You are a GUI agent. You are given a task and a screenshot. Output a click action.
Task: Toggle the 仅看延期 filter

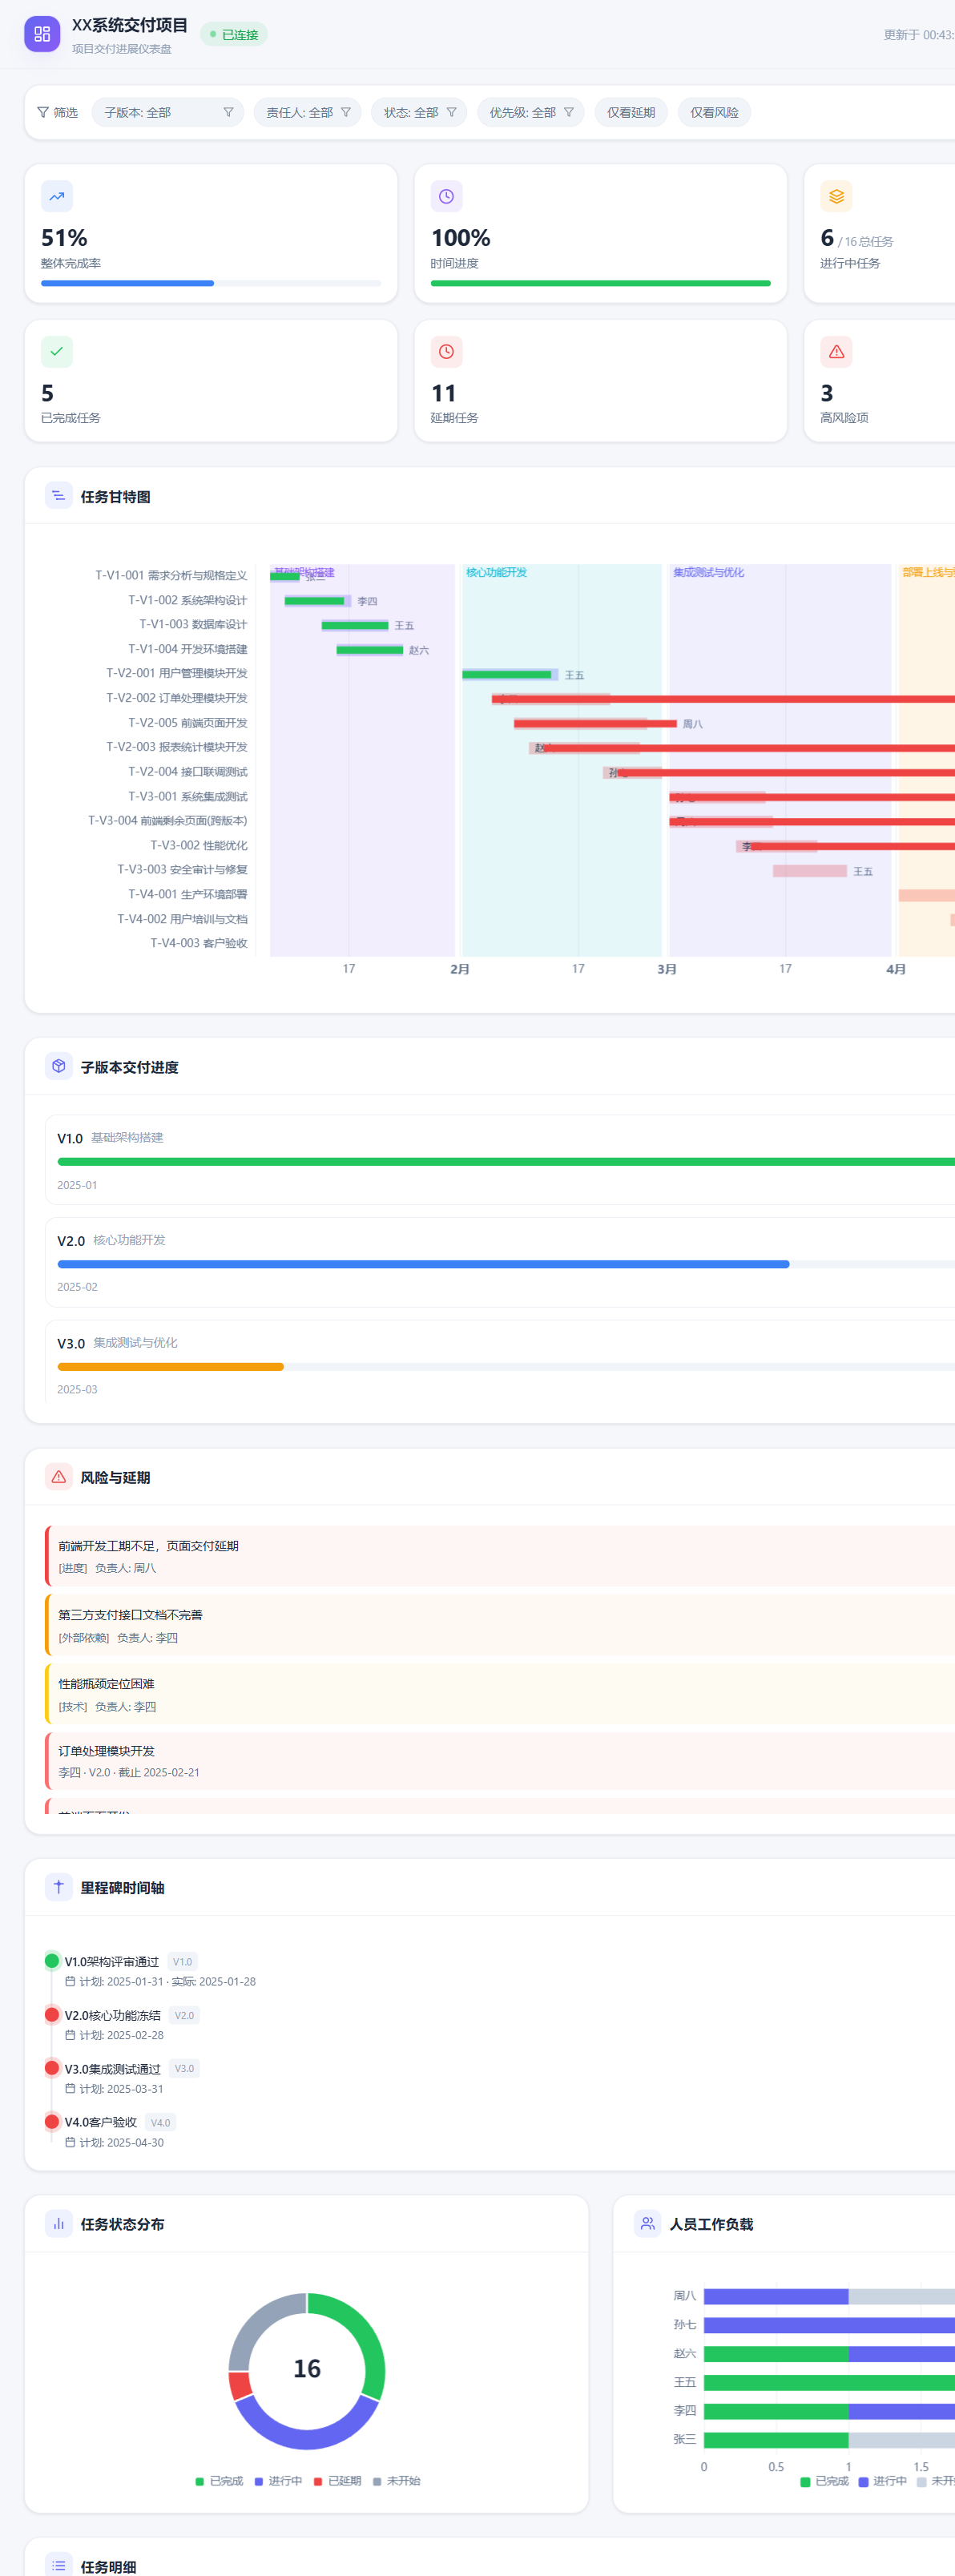coord(631,112)
